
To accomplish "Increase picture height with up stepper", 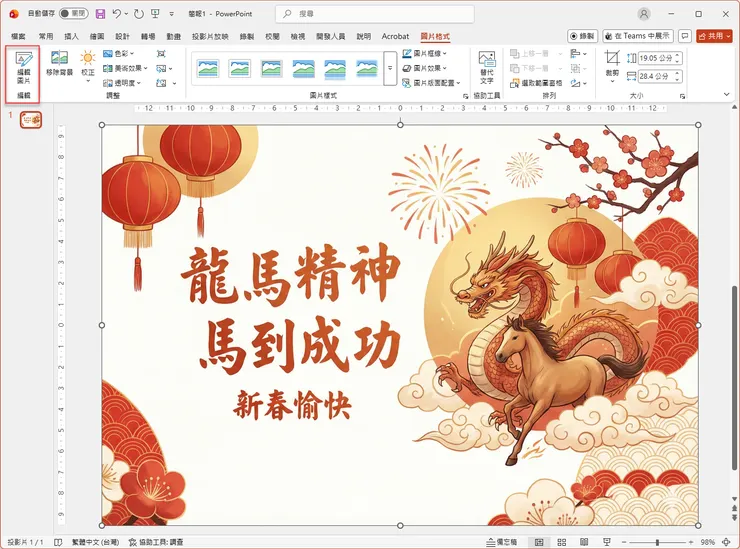I will [678, 55].
